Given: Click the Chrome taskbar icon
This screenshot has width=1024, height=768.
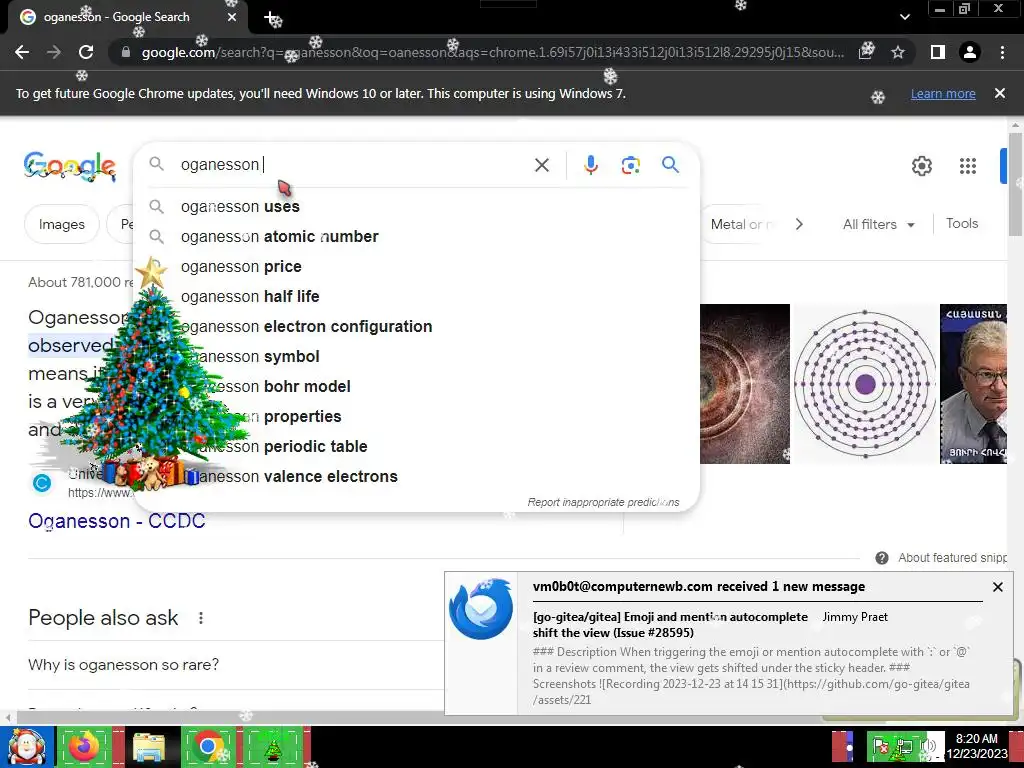Looking at the screenshot, I should click(x=208, y=746).
